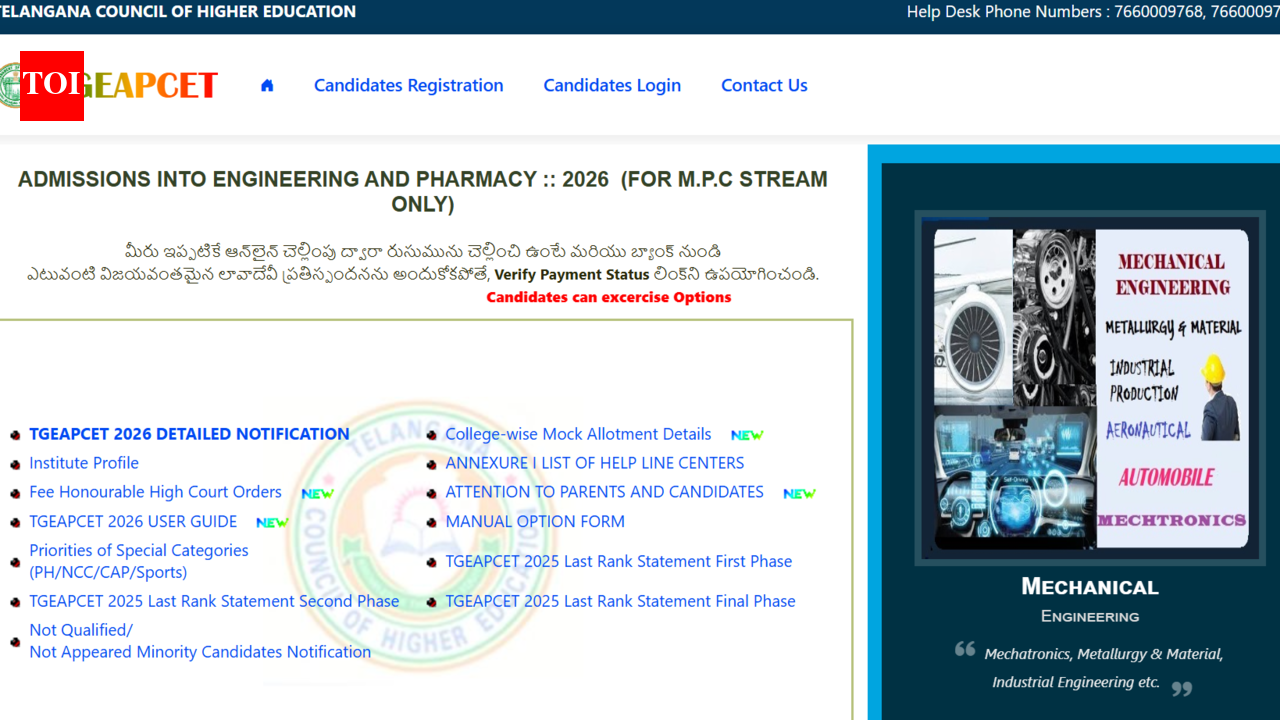This screenshot has width=1280, height=720.
Task: Click the bullet icon before Institute Profile
Action: 15,464
